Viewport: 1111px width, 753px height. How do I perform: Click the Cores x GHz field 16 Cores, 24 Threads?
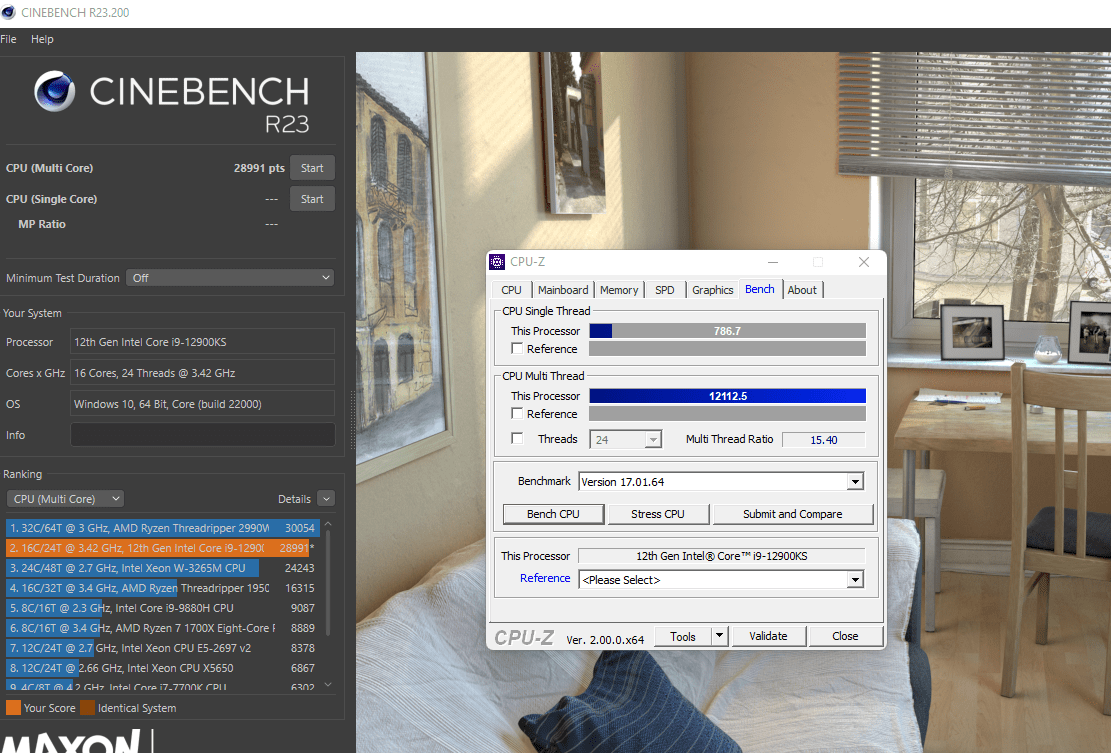point(202,373)
